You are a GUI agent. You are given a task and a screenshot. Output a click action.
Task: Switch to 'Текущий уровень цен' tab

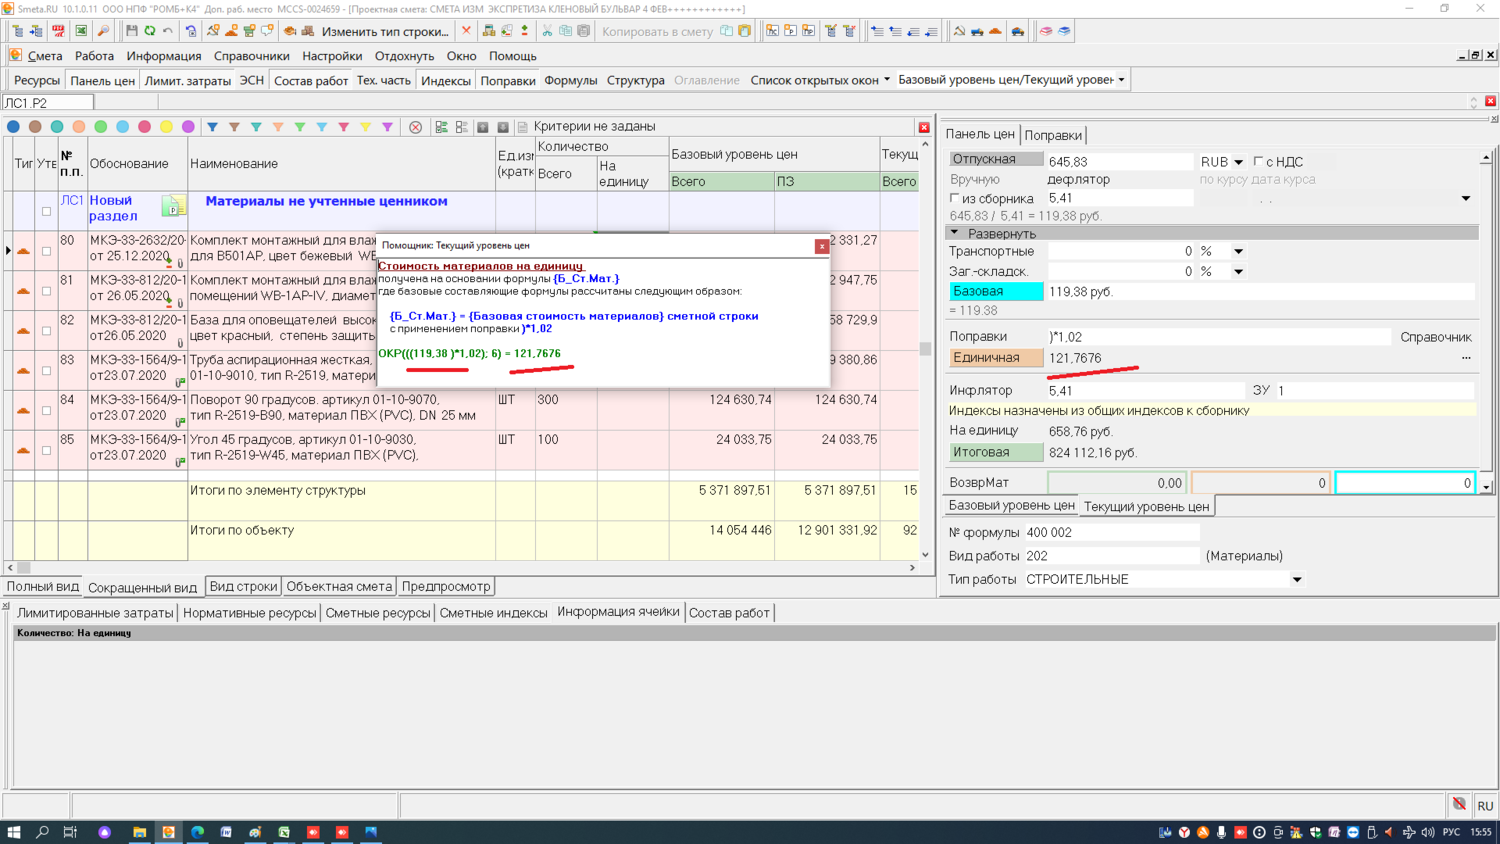[x=1146, y=506]
